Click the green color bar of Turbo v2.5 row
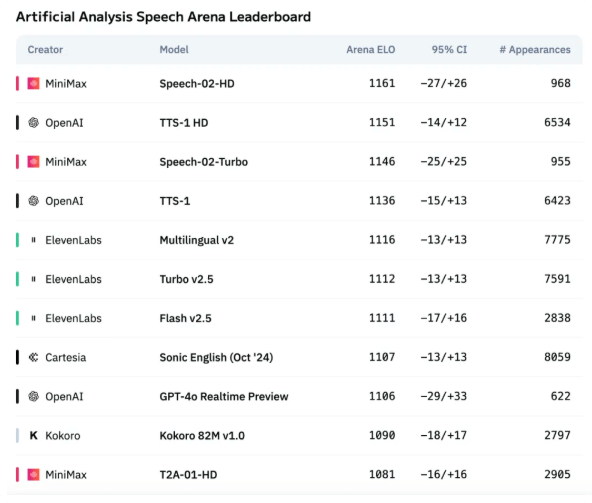This screenshot has height=503, width=592. (x=17, y=279)
